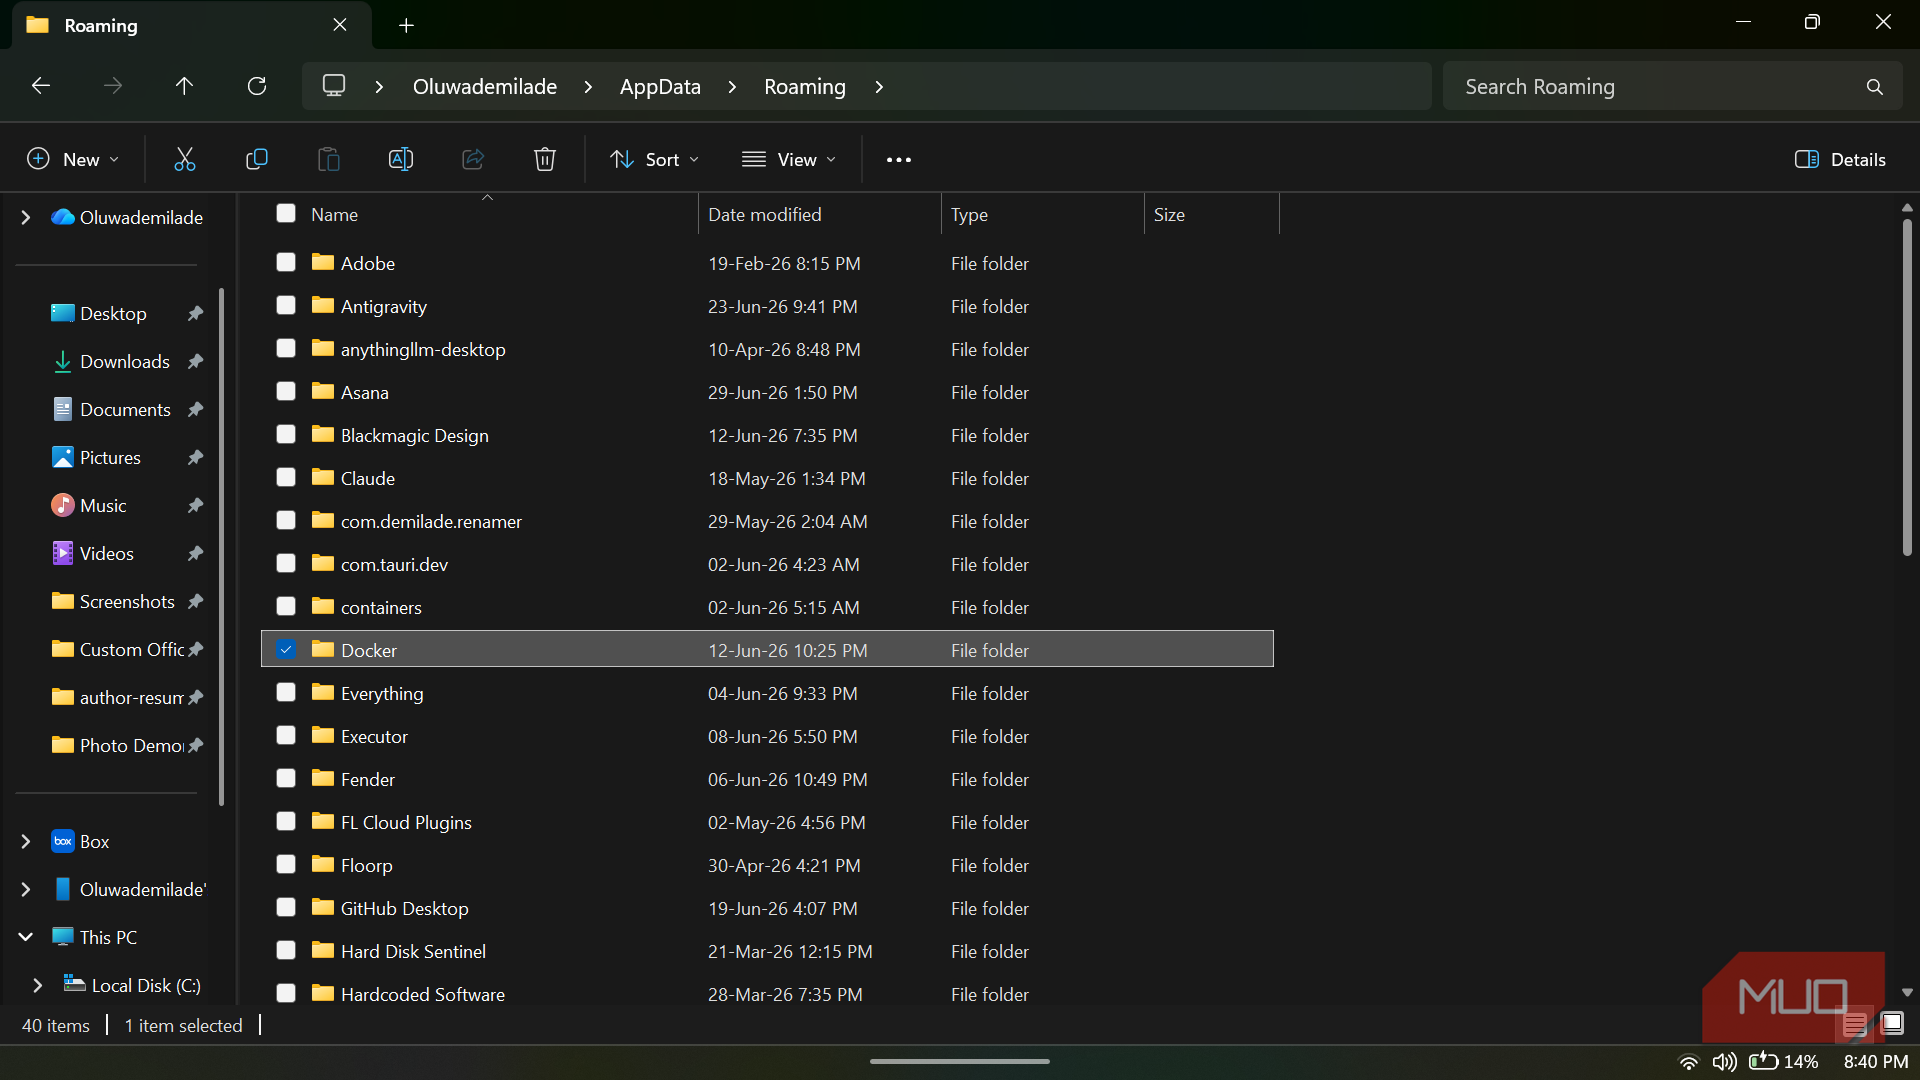
Task: Go up one folder level arrow
Action: point(184,86)
